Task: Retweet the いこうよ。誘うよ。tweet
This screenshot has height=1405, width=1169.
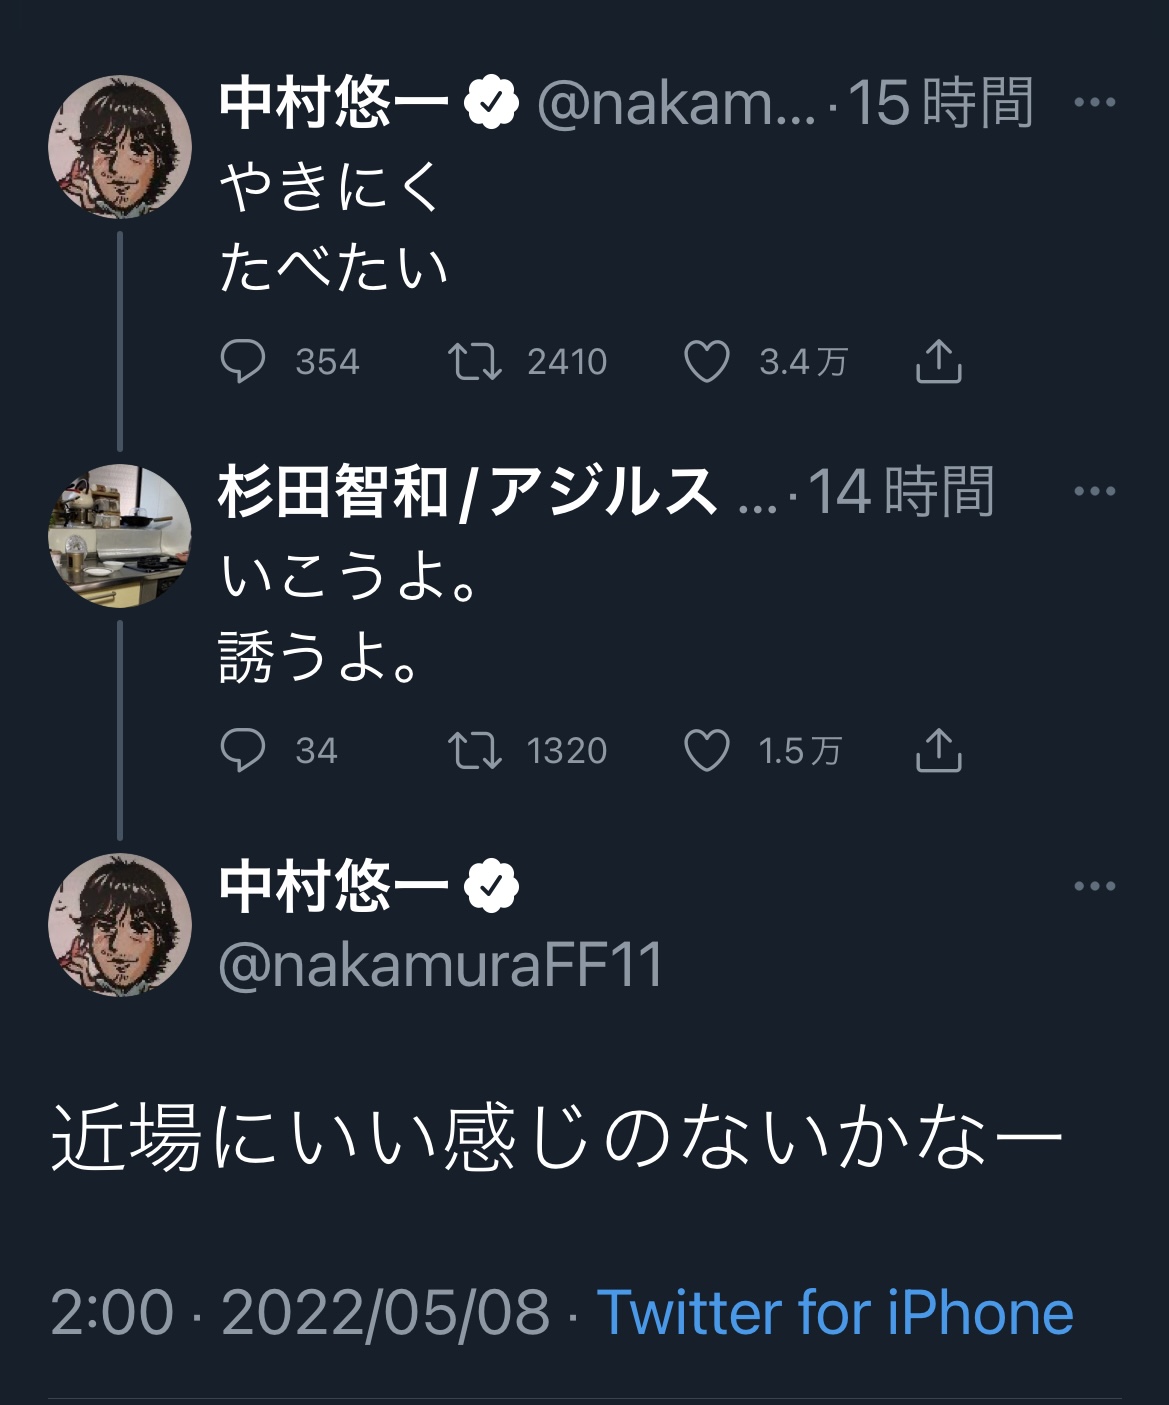Action: pyautogui.click(x=475, y=751)
